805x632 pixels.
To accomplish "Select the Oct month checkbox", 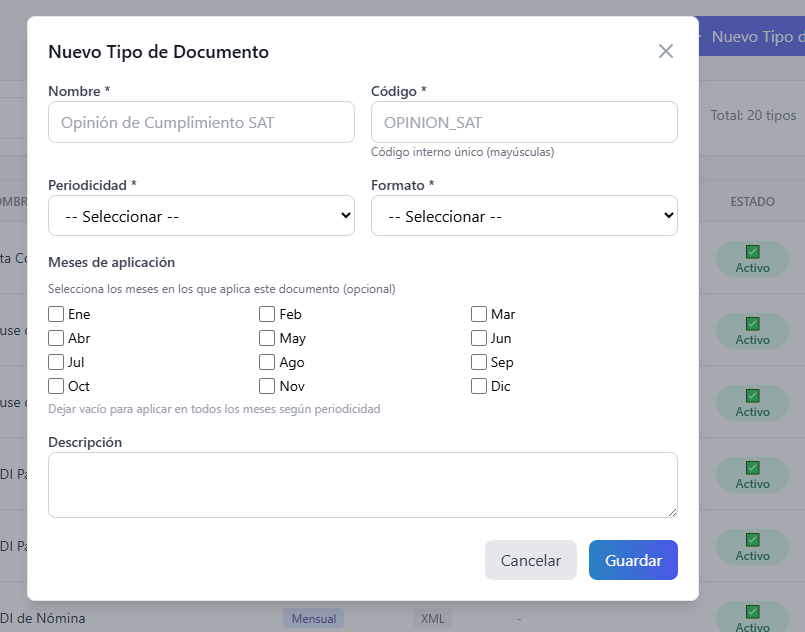I will tap(56, 386).
